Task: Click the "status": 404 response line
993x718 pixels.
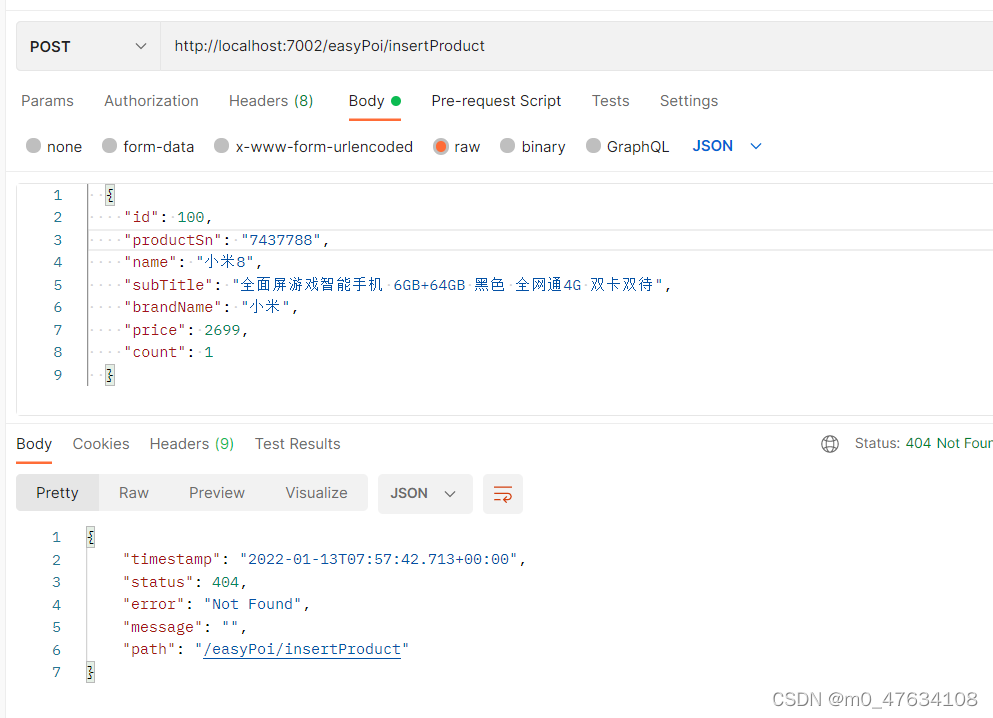Action: click(x=184, y=582)
